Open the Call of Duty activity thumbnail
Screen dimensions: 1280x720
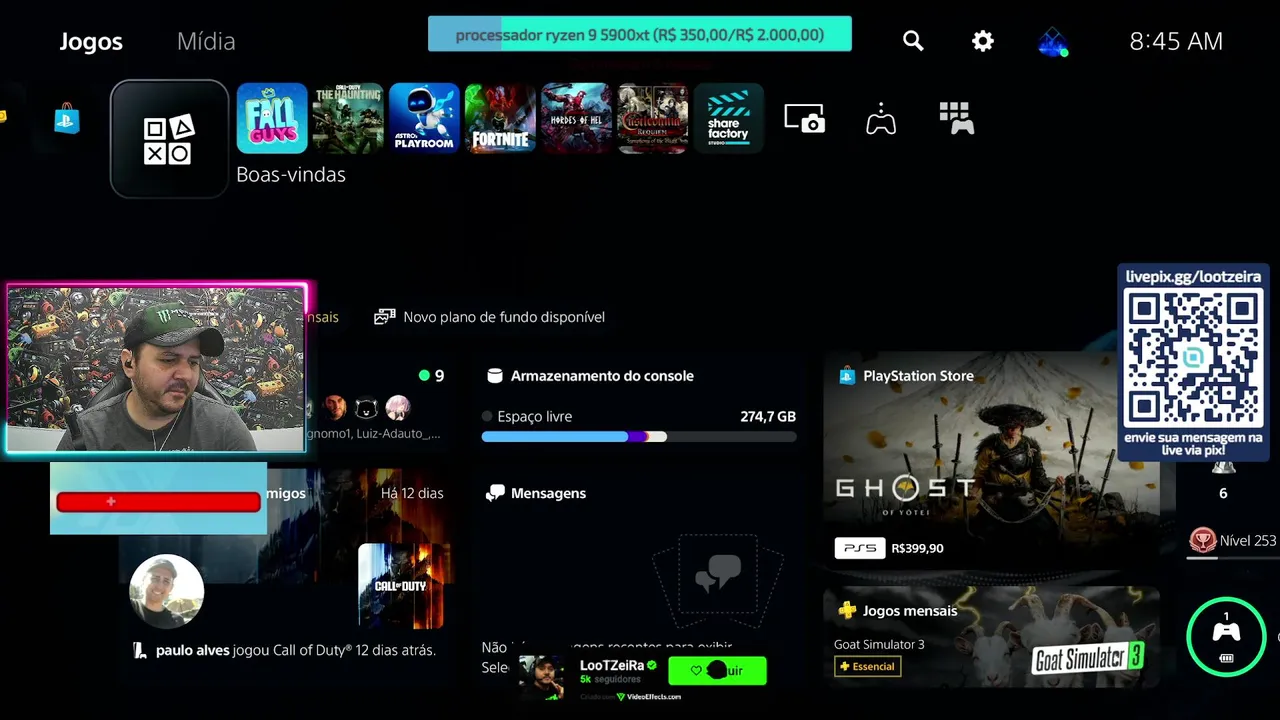click(401, 586)
